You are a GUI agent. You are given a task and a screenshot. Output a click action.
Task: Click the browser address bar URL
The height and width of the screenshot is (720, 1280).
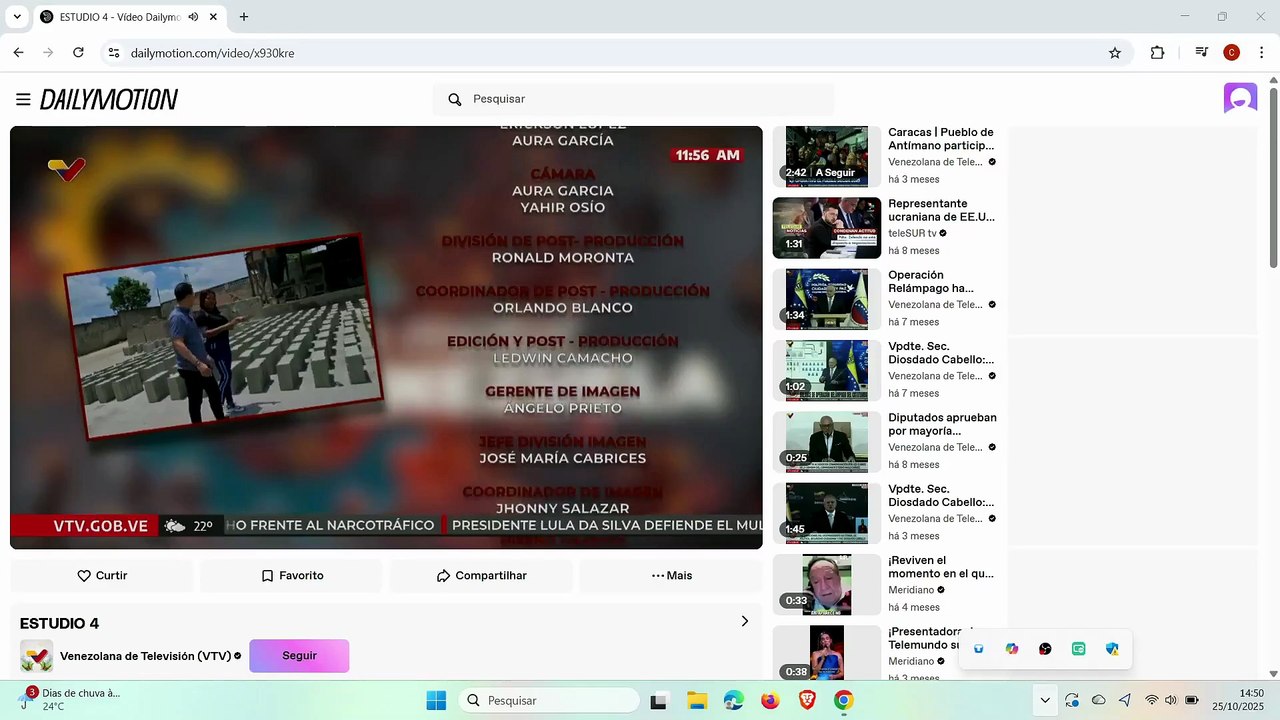click(212, 53)
